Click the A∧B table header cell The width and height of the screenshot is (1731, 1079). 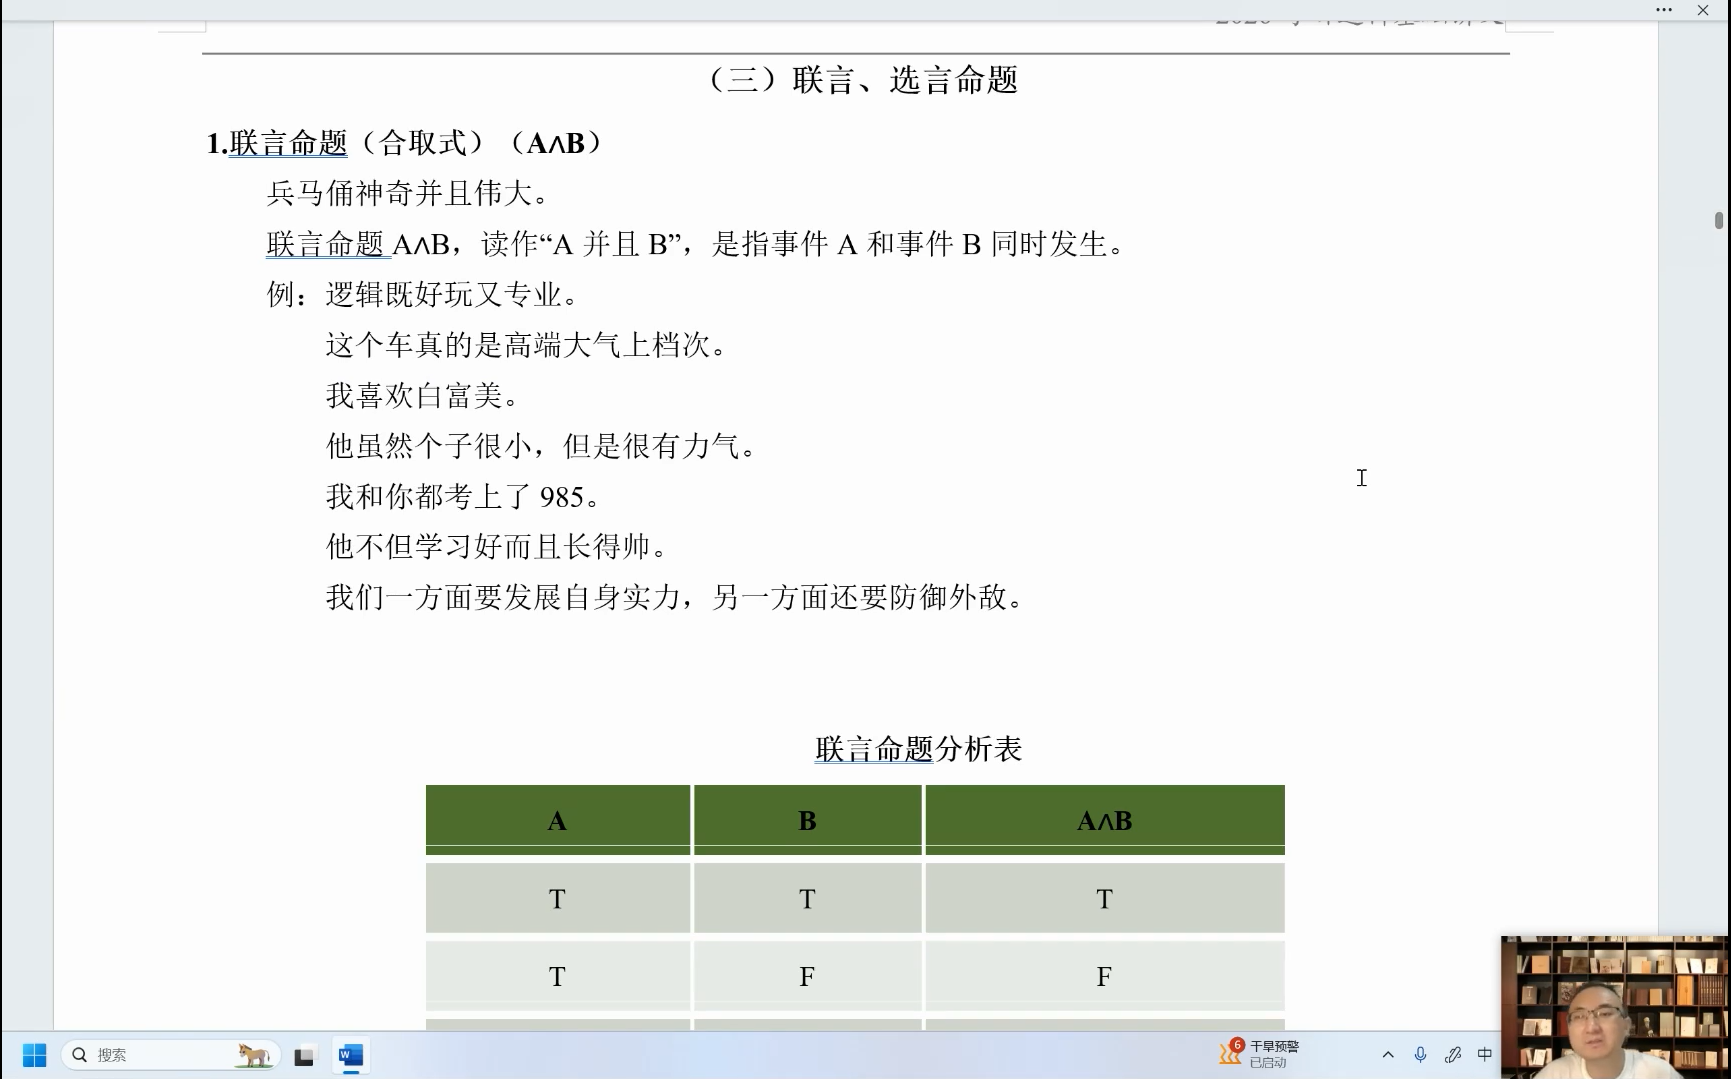[1104, 821]
